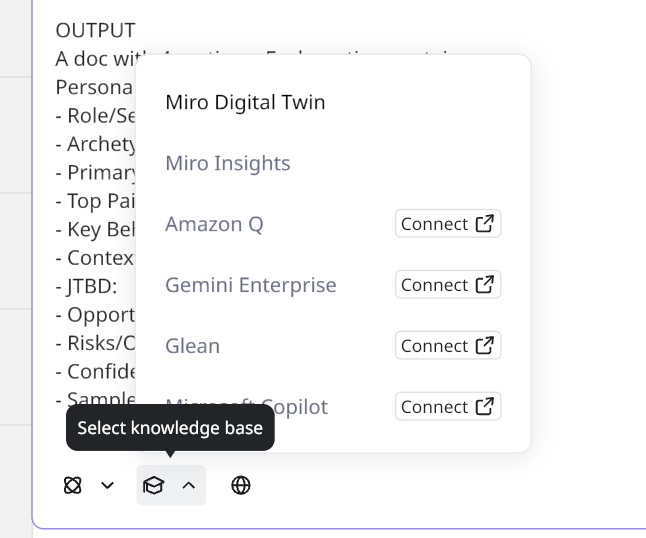
Task: Pick Gemini Enterprise in knowledge base list
Action: point(251,285)
